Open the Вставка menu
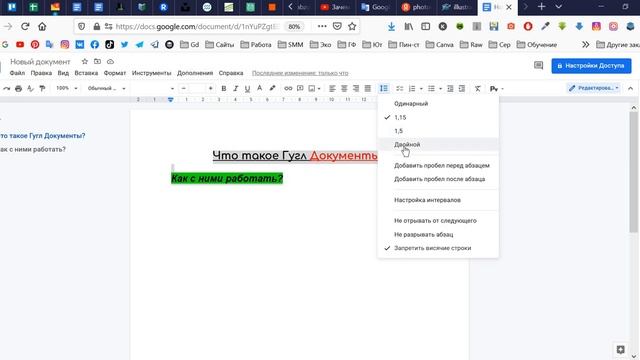This screenshot has height=360, width=640. (x=86, y=73)
